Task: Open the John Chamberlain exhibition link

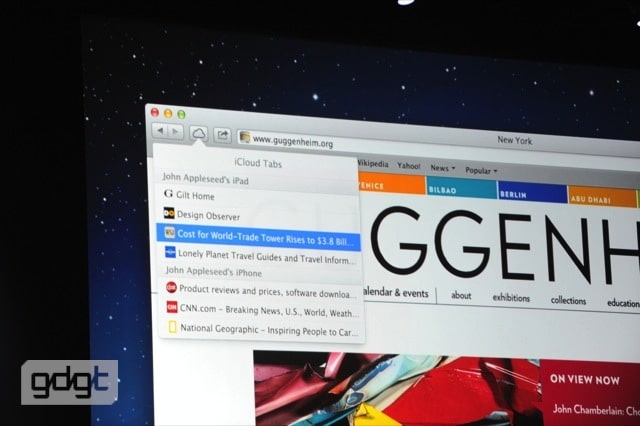Action: click(596, 410)
